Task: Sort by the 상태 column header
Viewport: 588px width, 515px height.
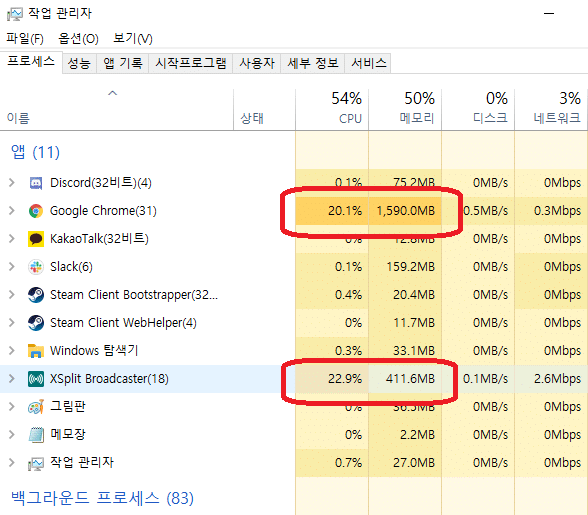Action: tap(264, 110)
